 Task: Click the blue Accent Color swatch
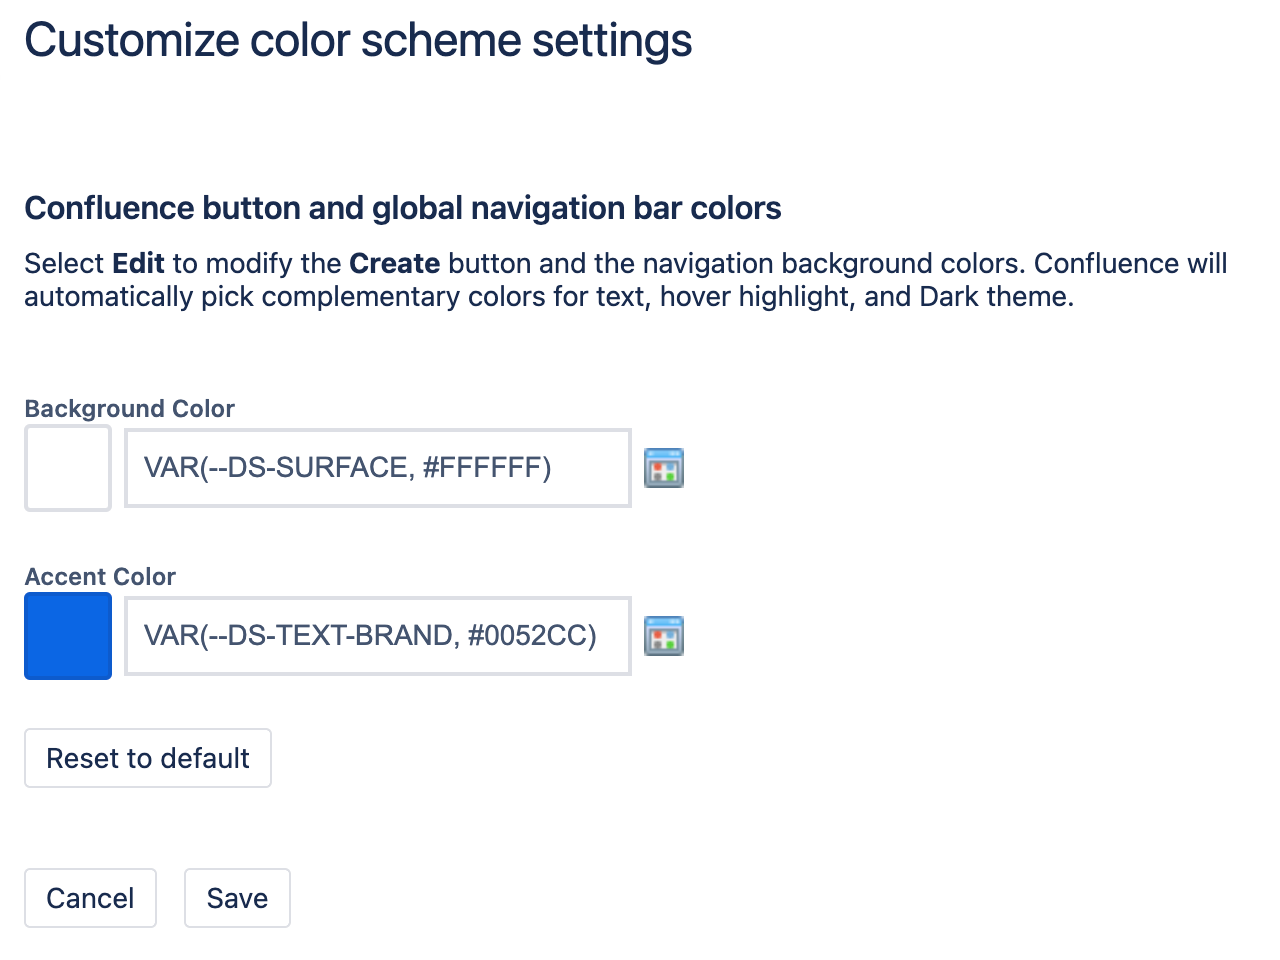pos(68,636)
